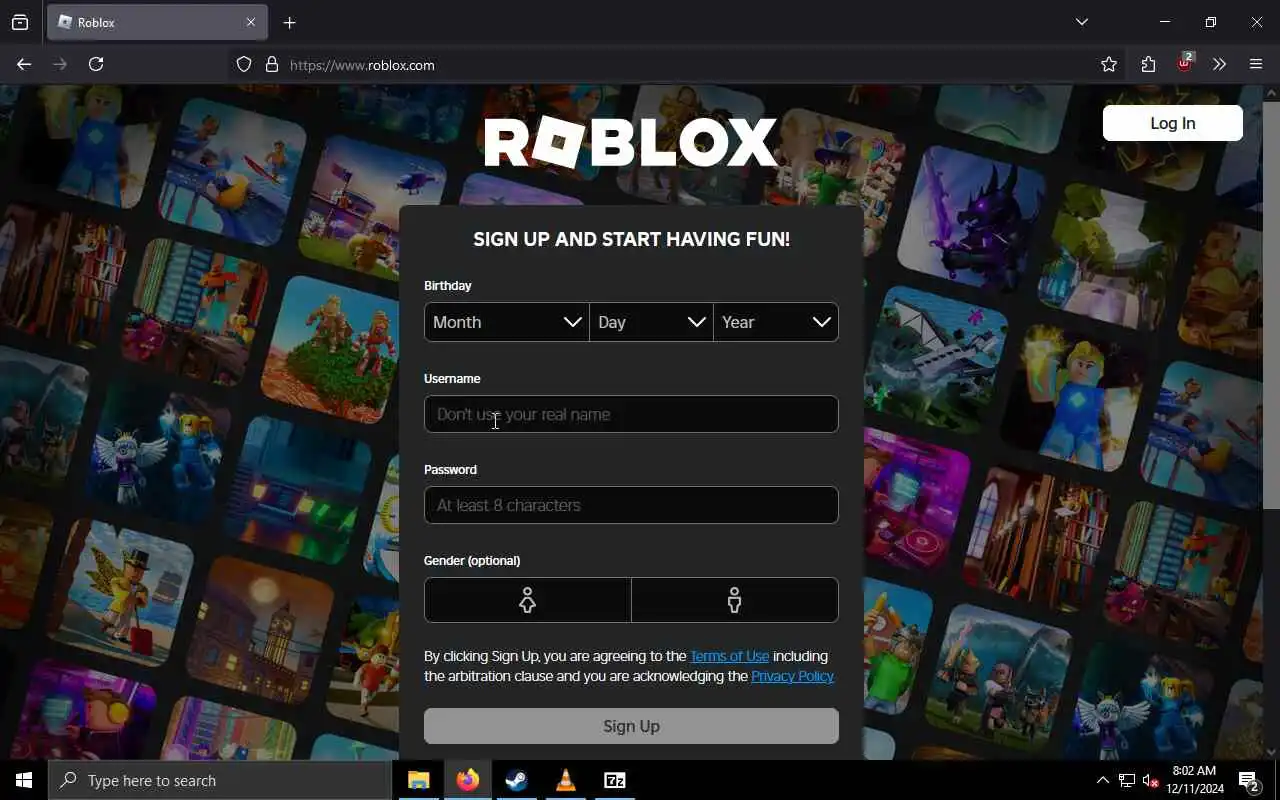The image size is (1280, 800).
Task: Open the tracking protection shield icon
Action: coord(244,64)
